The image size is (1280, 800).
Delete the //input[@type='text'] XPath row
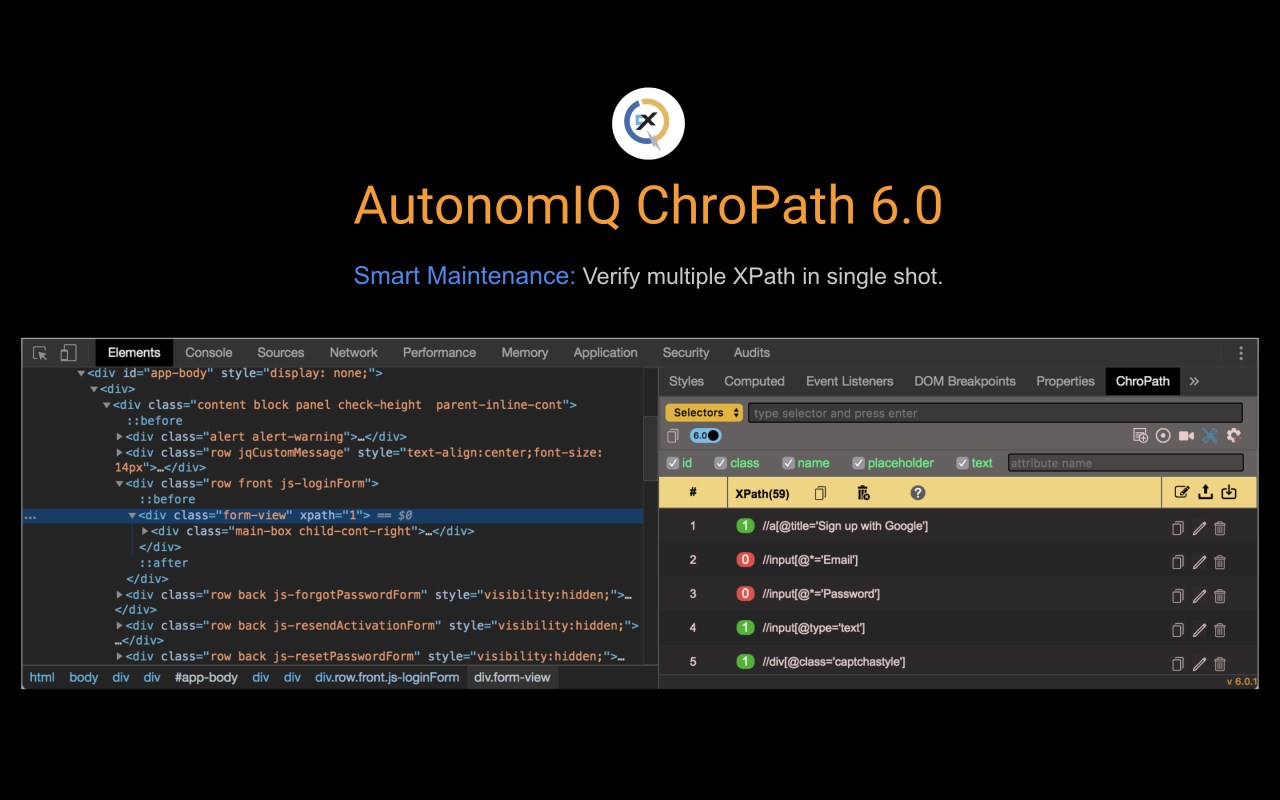pos(1220,630)
